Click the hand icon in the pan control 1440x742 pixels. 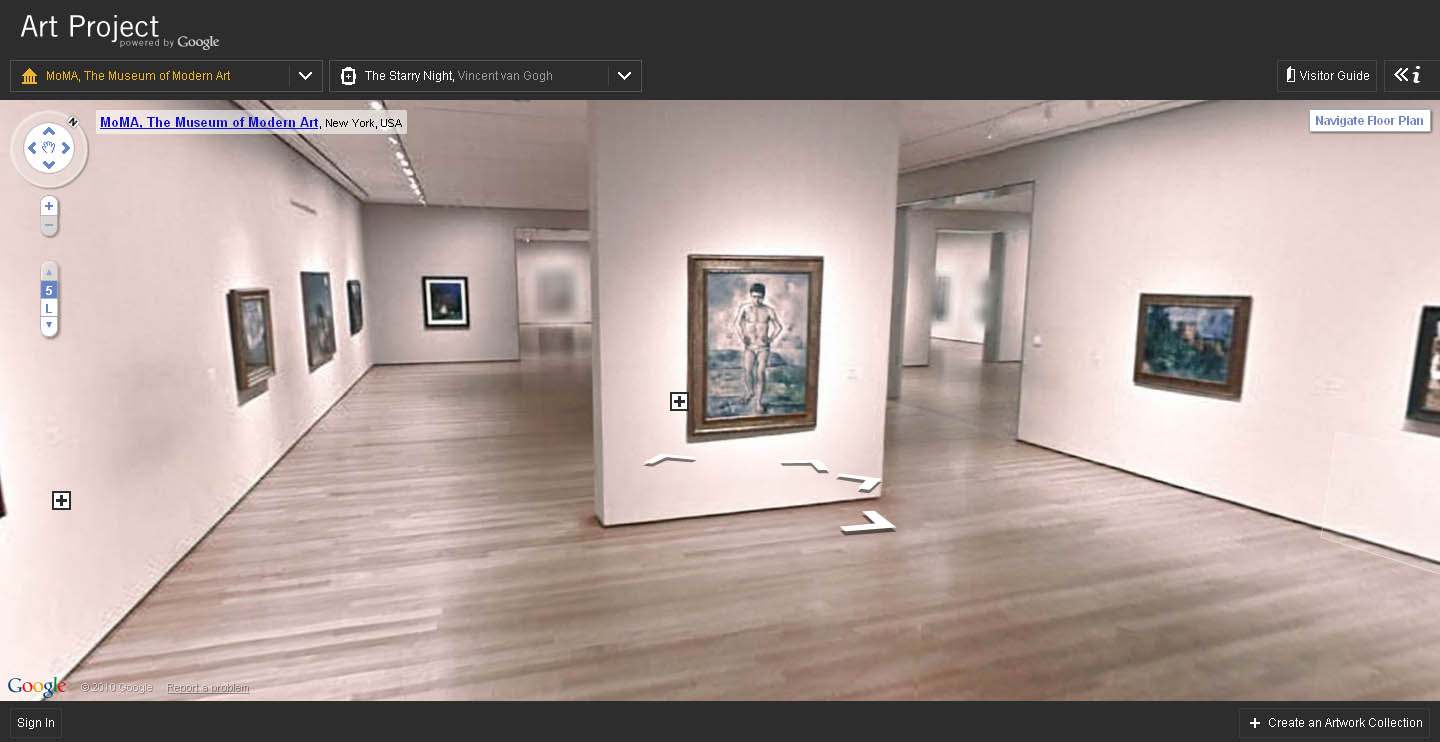click(49, 148)
